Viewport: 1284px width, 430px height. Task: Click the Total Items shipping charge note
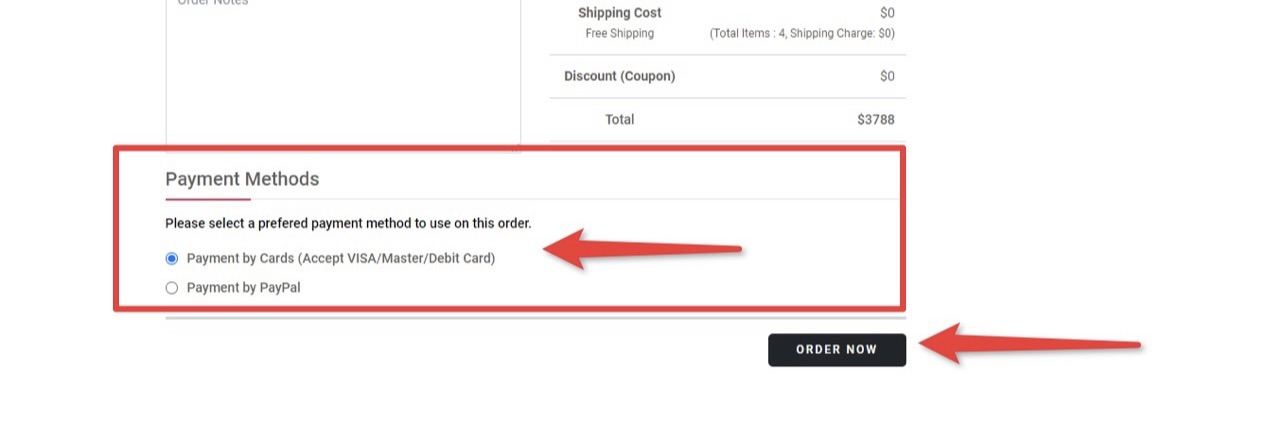click(802, 33)
